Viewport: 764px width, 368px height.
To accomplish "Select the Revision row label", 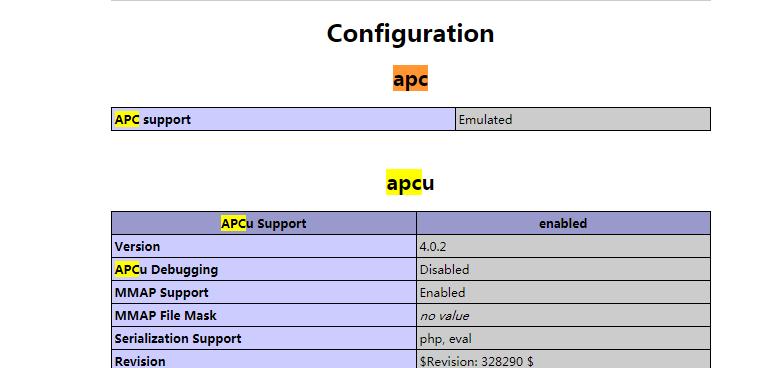I will [264, 359].
